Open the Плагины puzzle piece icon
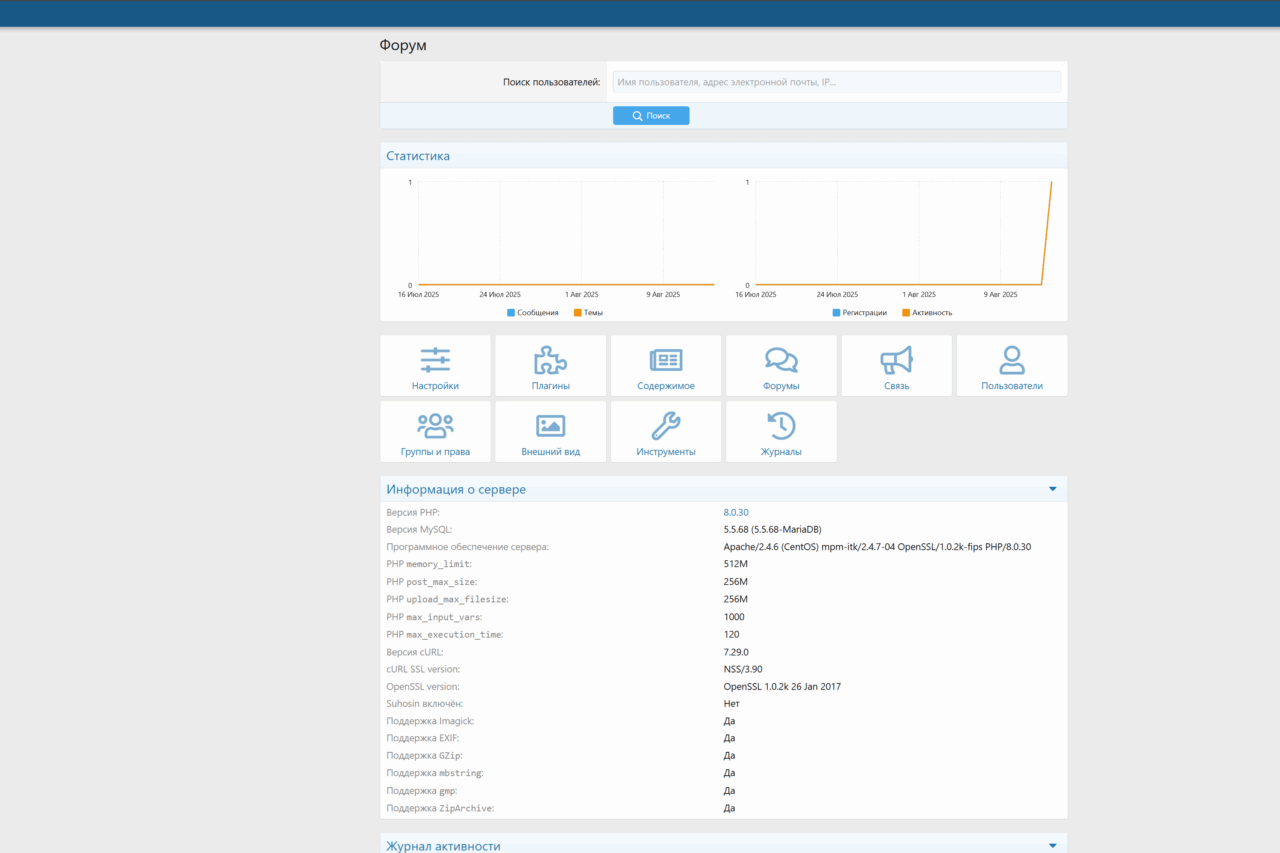1280x853 pixels. pyautogui.click(x=551, y=360)
